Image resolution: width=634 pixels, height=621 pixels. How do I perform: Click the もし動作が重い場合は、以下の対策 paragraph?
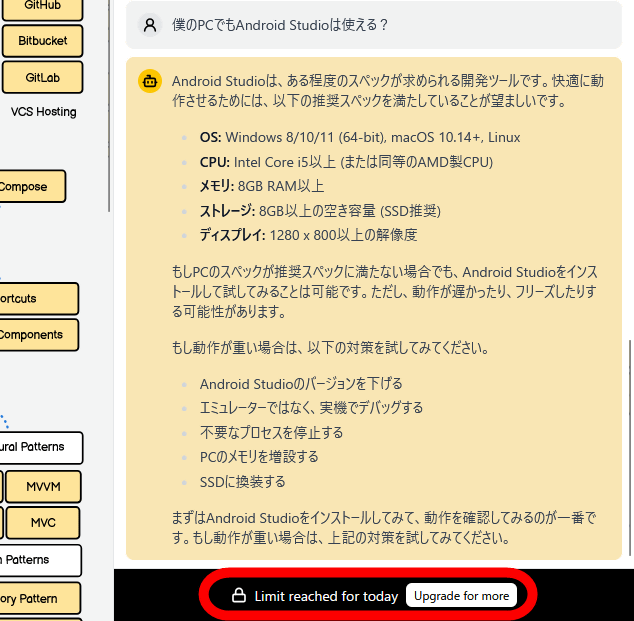point(330,348)
